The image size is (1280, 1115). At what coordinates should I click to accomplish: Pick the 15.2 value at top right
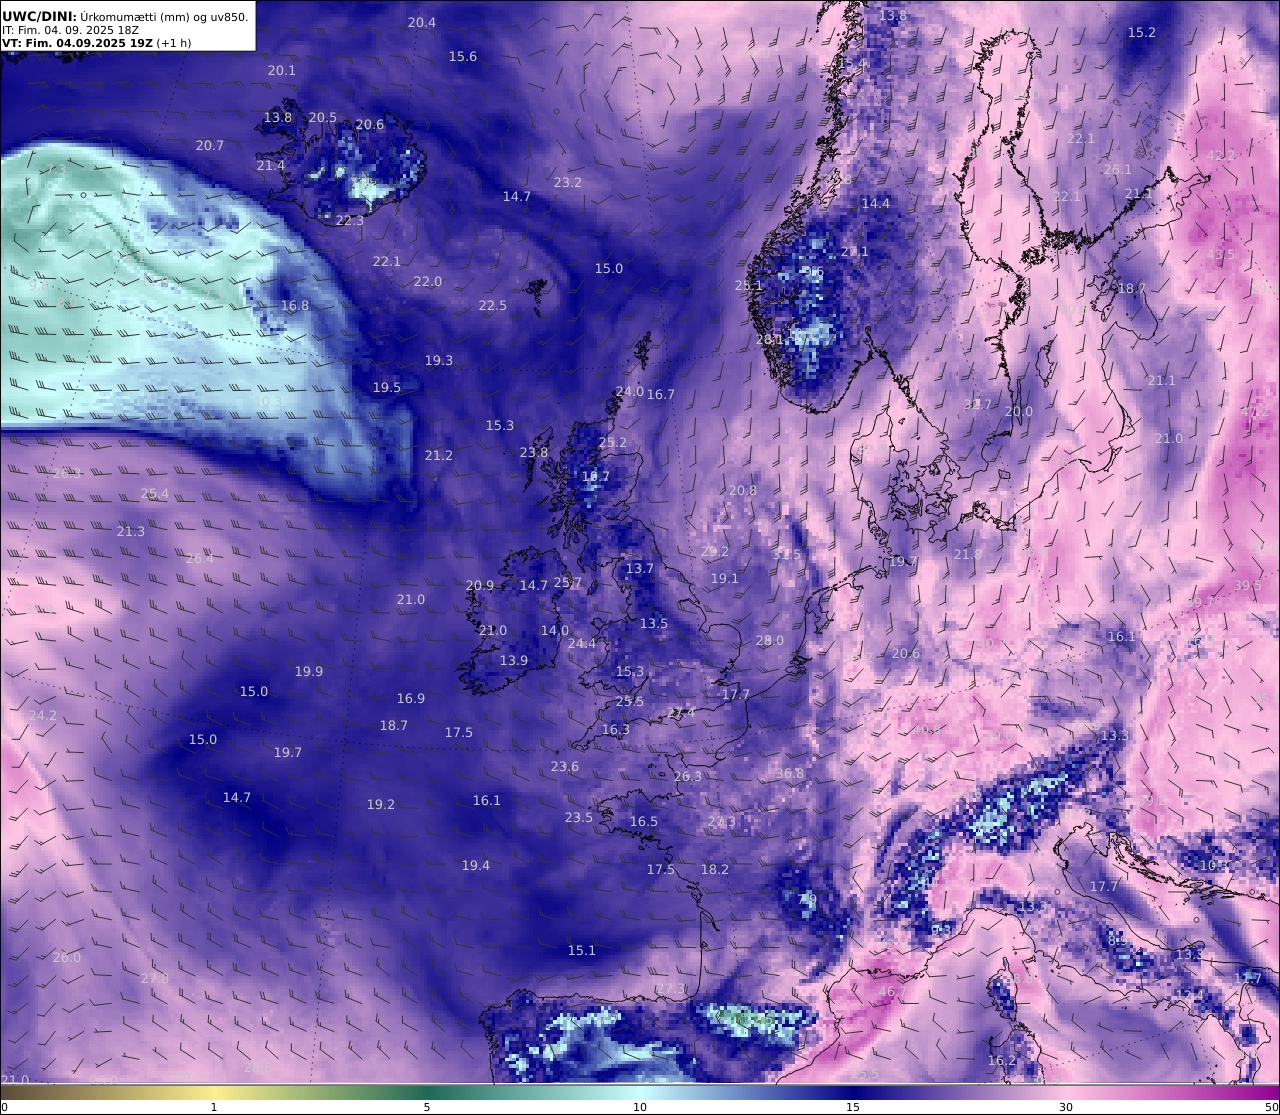(1142, 32)
